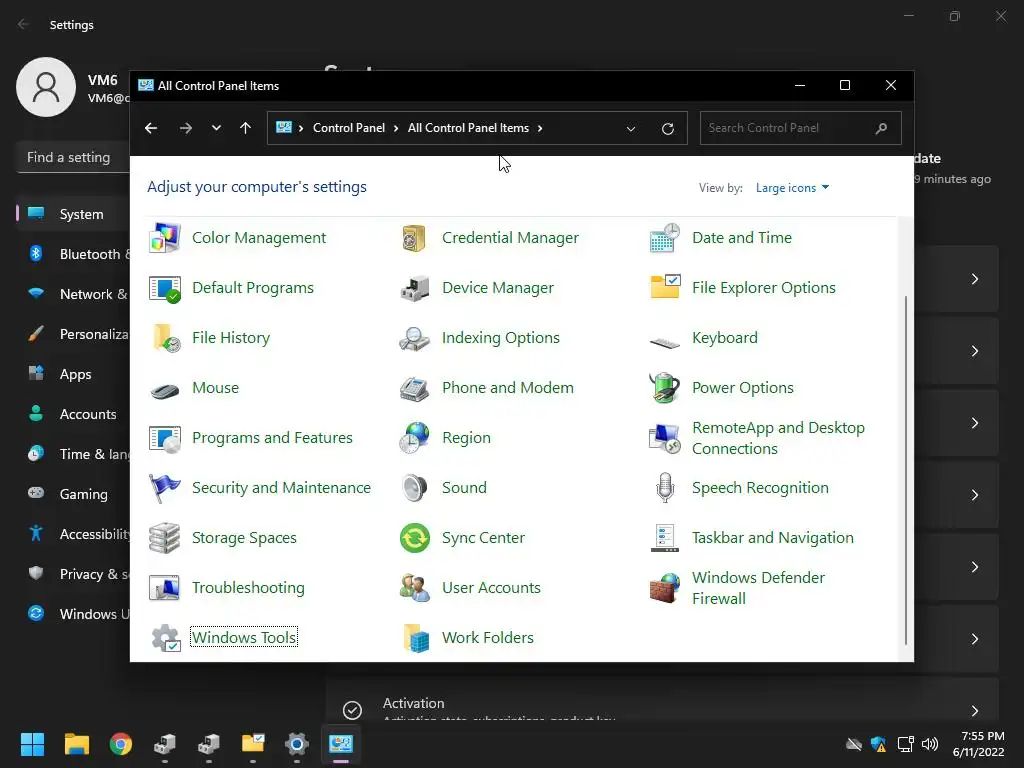
Task: Click the Windows Tools text link
Action: pos(244,637)
